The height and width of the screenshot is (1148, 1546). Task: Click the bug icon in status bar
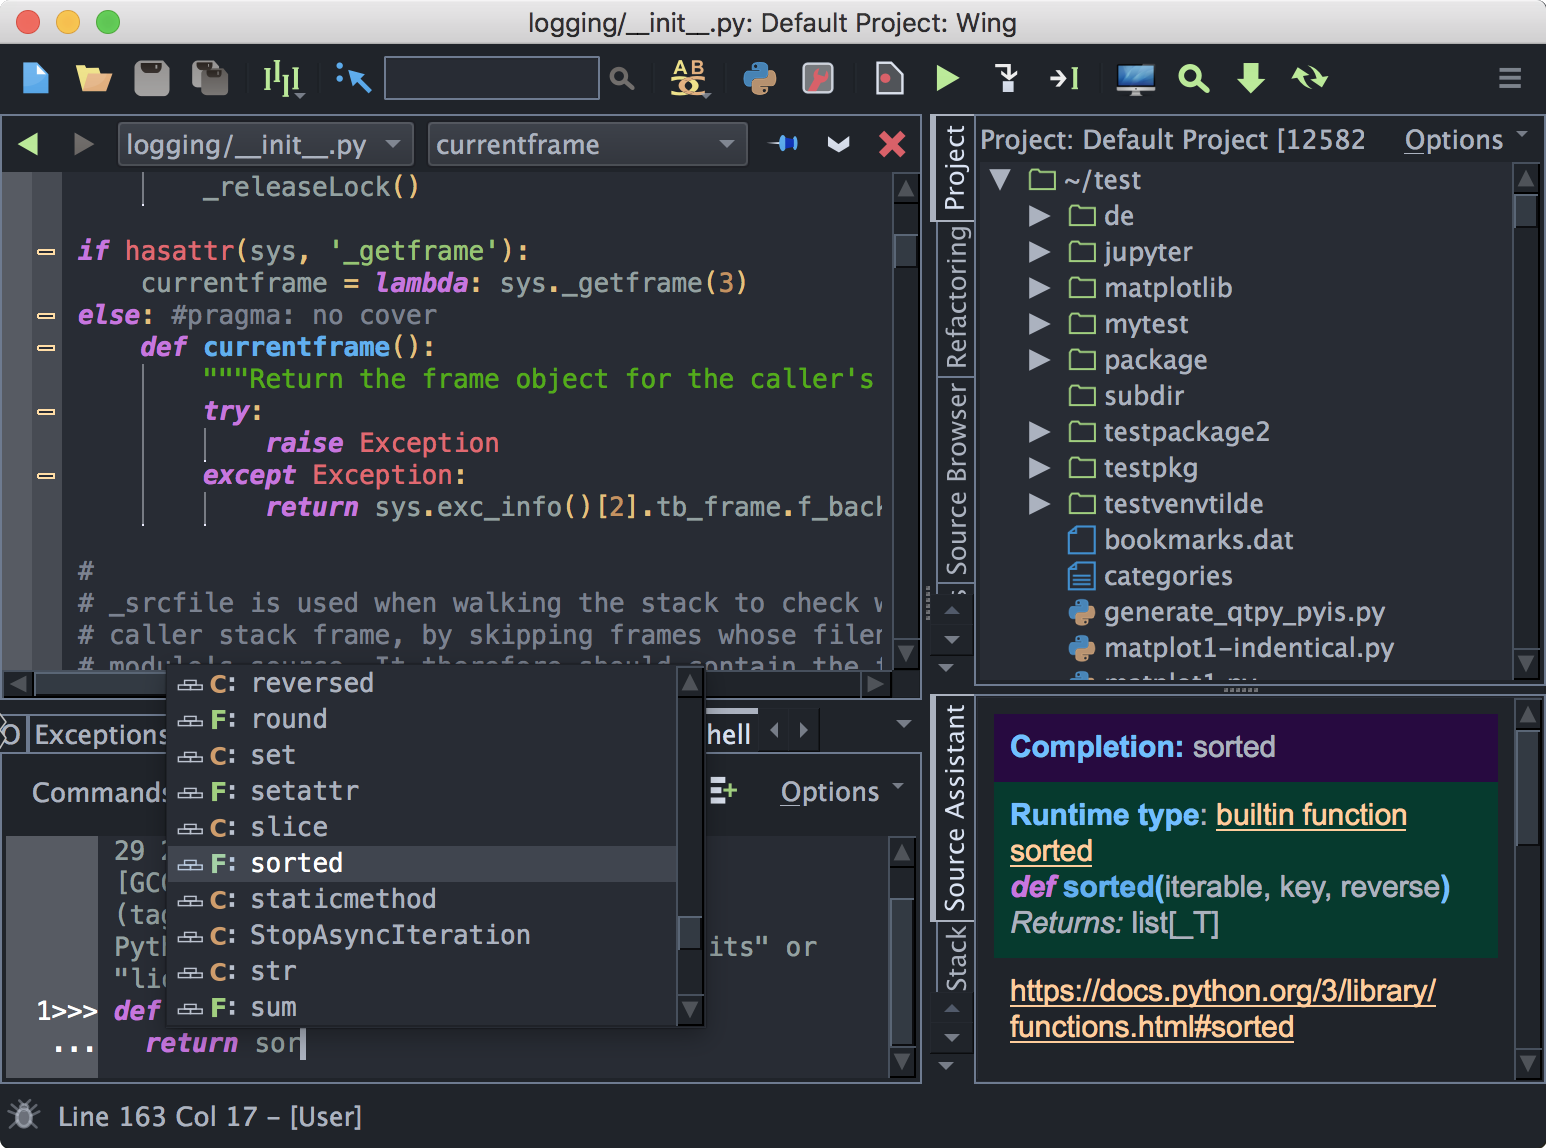[24, 1115]
